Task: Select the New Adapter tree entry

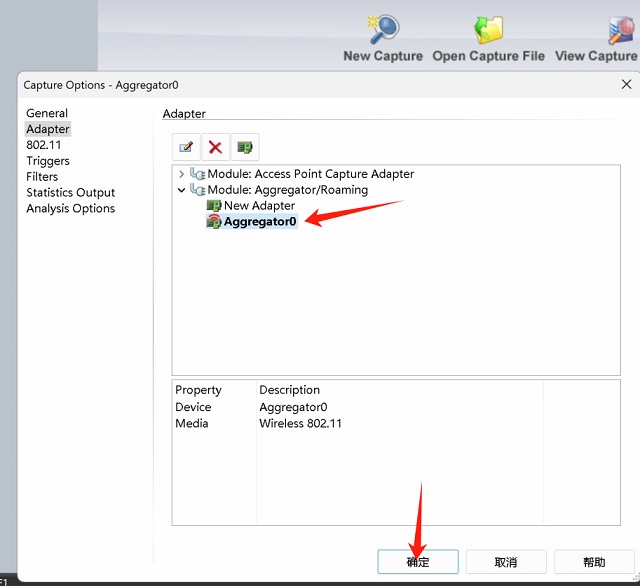Action: click(x=258, y=206)
